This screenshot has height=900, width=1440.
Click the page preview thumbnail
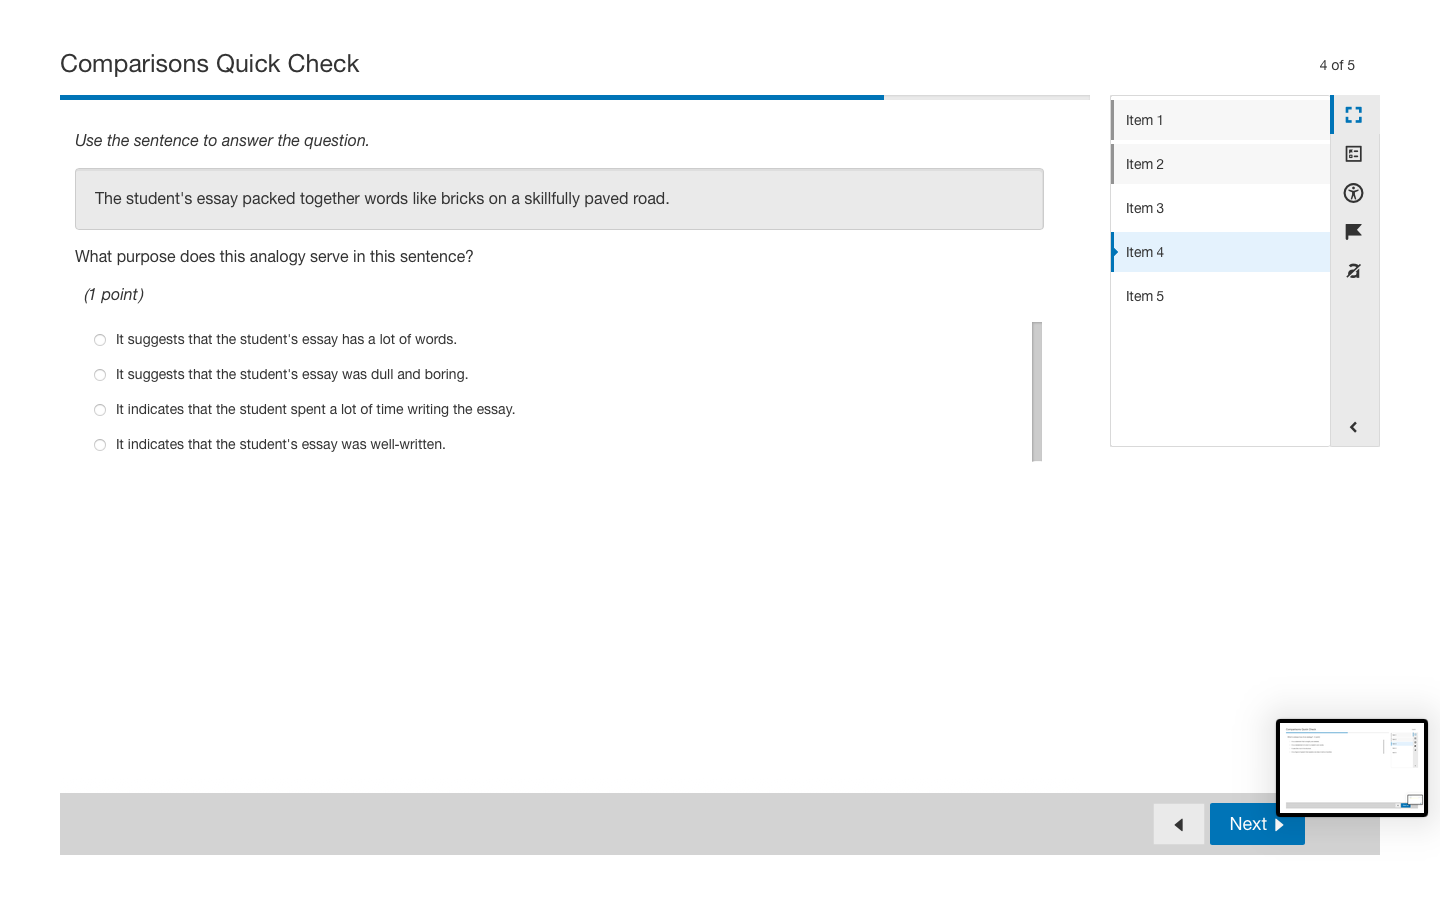click(1352, 768)
